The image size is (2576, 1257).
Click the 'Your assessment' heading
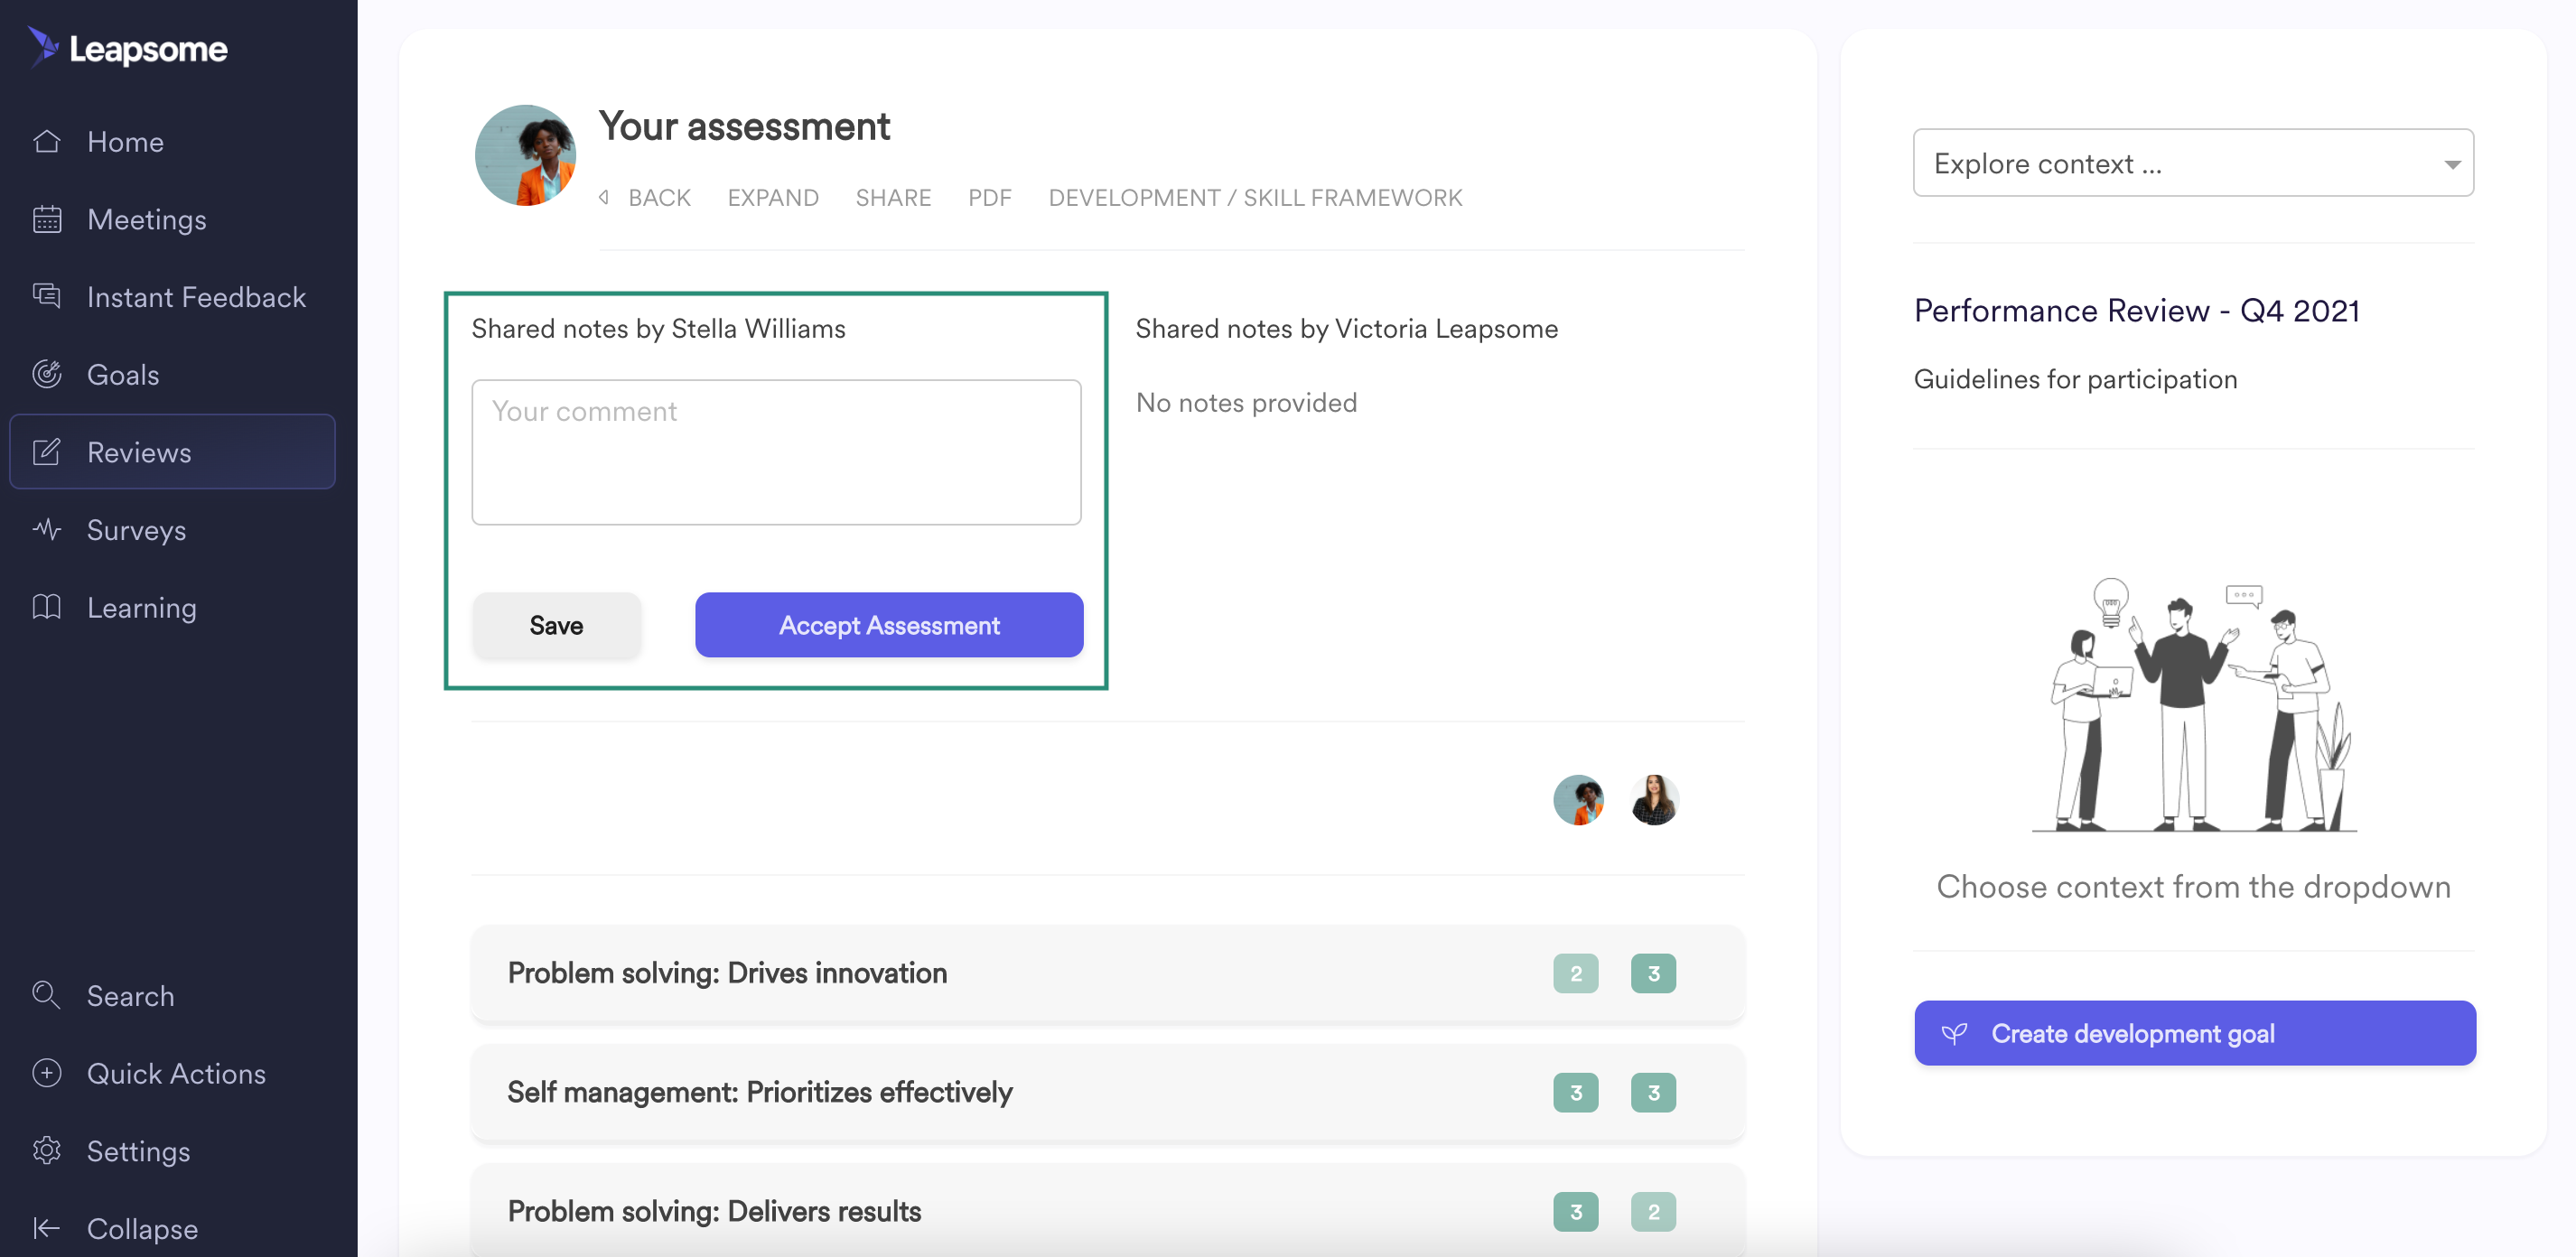[x=744, y=127]
